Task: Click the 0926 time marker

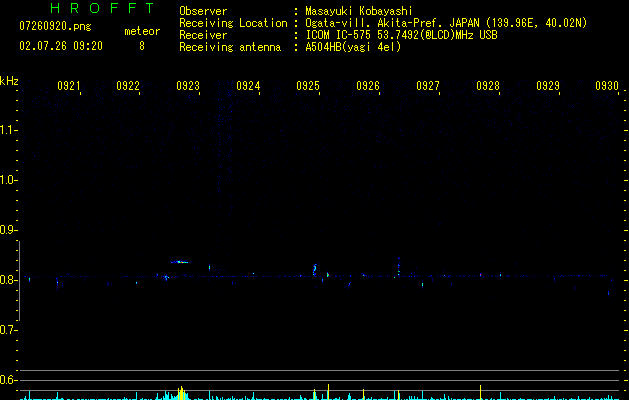Action: coord(368,86)
